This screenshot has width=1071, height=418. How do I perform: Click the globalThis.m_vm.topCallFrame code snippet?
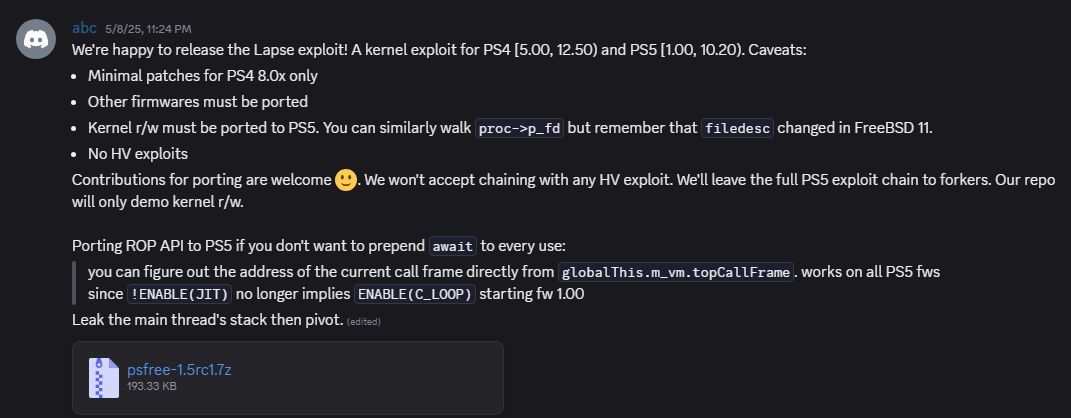(x=677, y=272)
